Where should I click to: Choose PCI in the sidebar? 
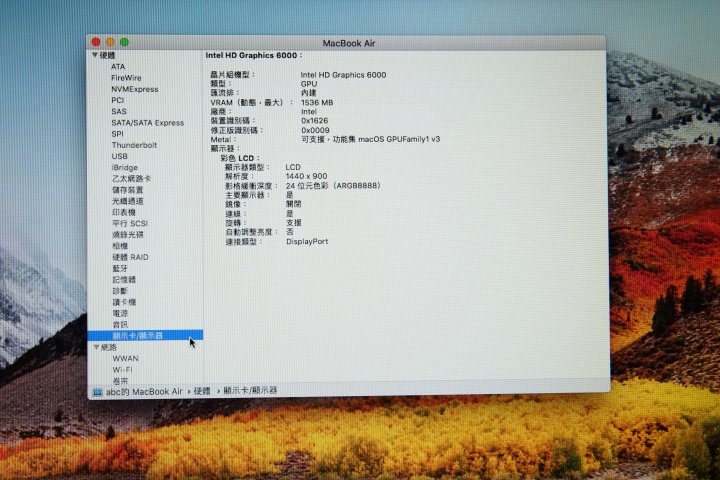118,100
